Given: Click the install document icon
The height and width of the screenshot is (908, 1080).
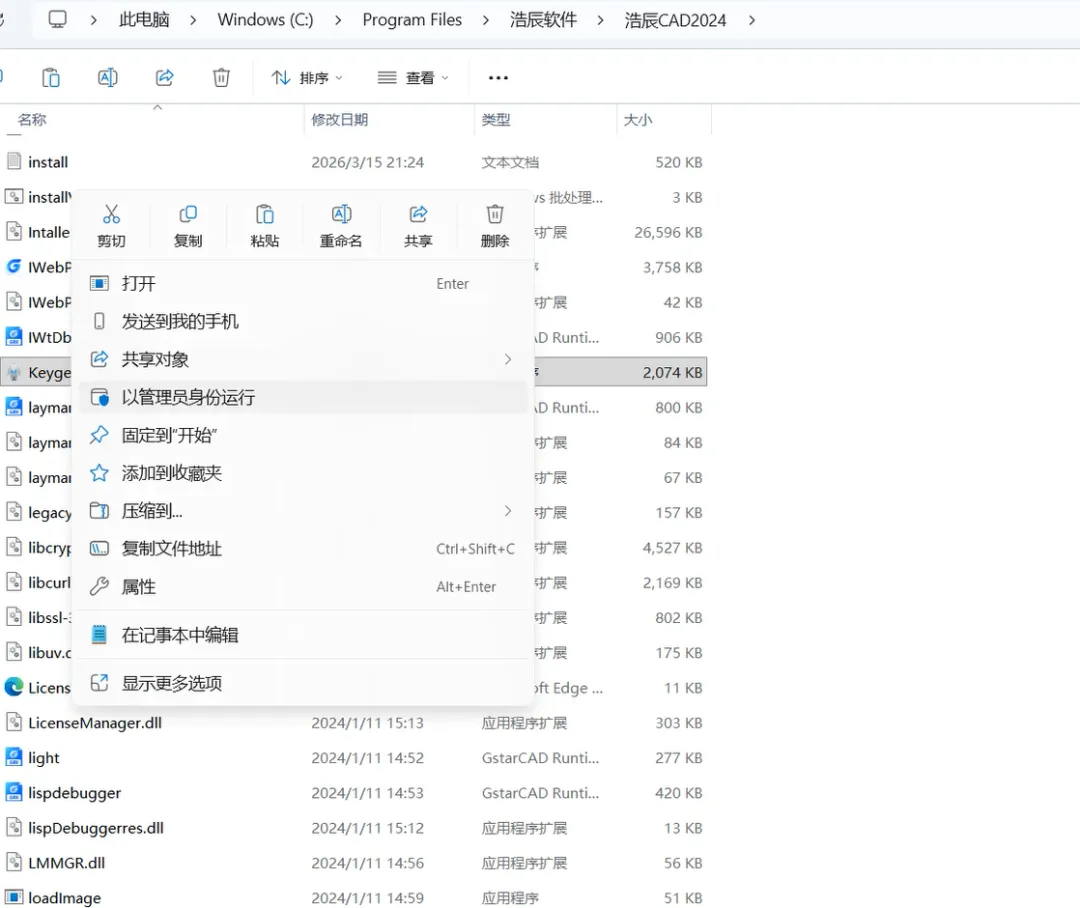Looking at the screenshot, I should pyautogui.click(x=14, y=161).
